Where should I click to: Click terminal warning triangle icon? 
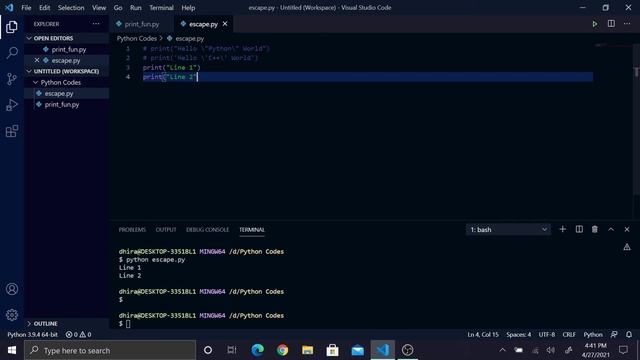pos(627,247)
